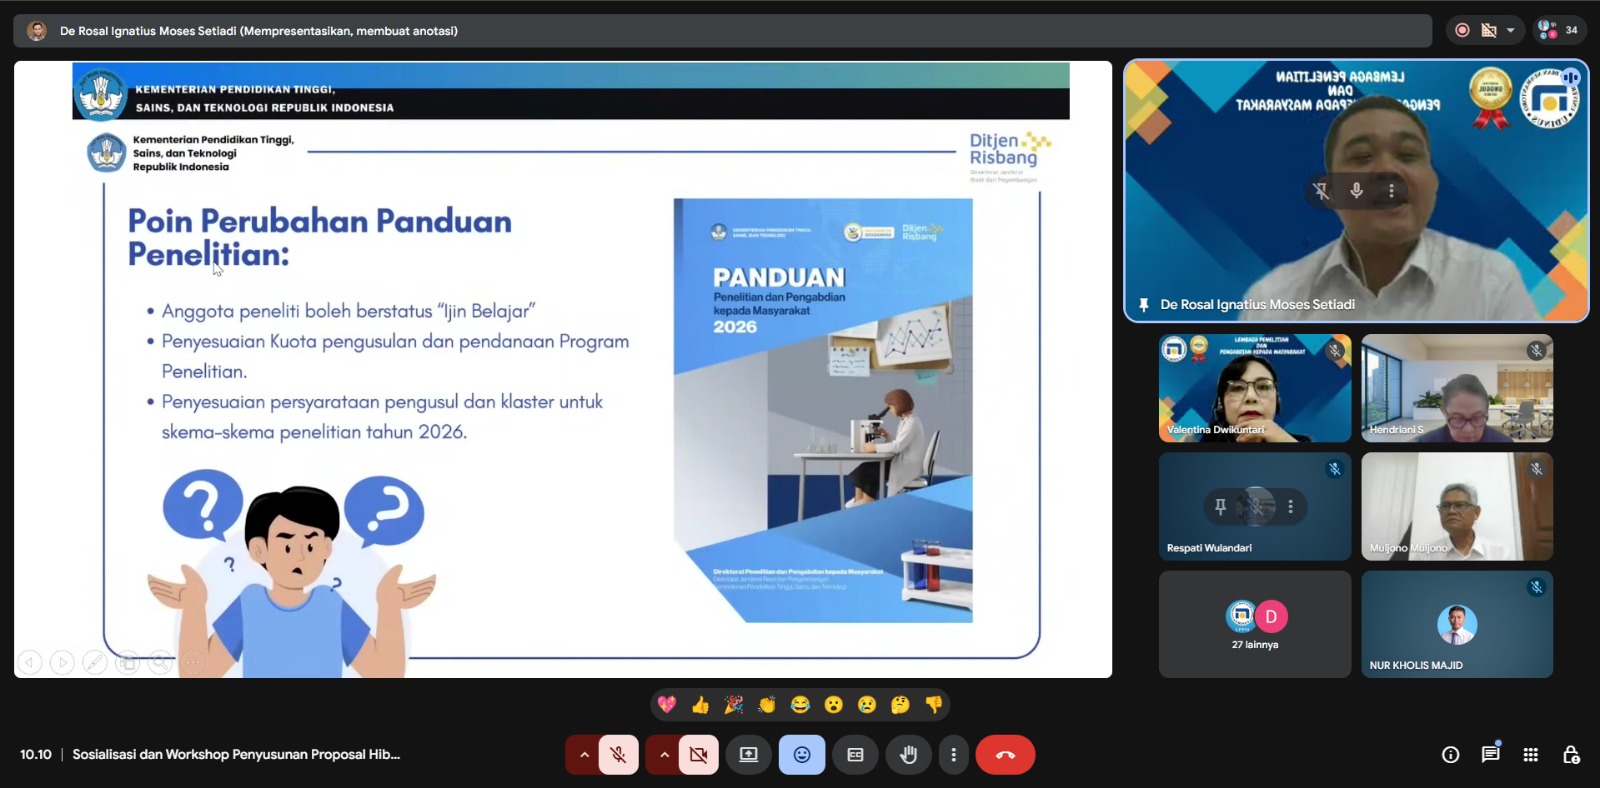Leave the call with red hang-up button

pos(1005,755)
